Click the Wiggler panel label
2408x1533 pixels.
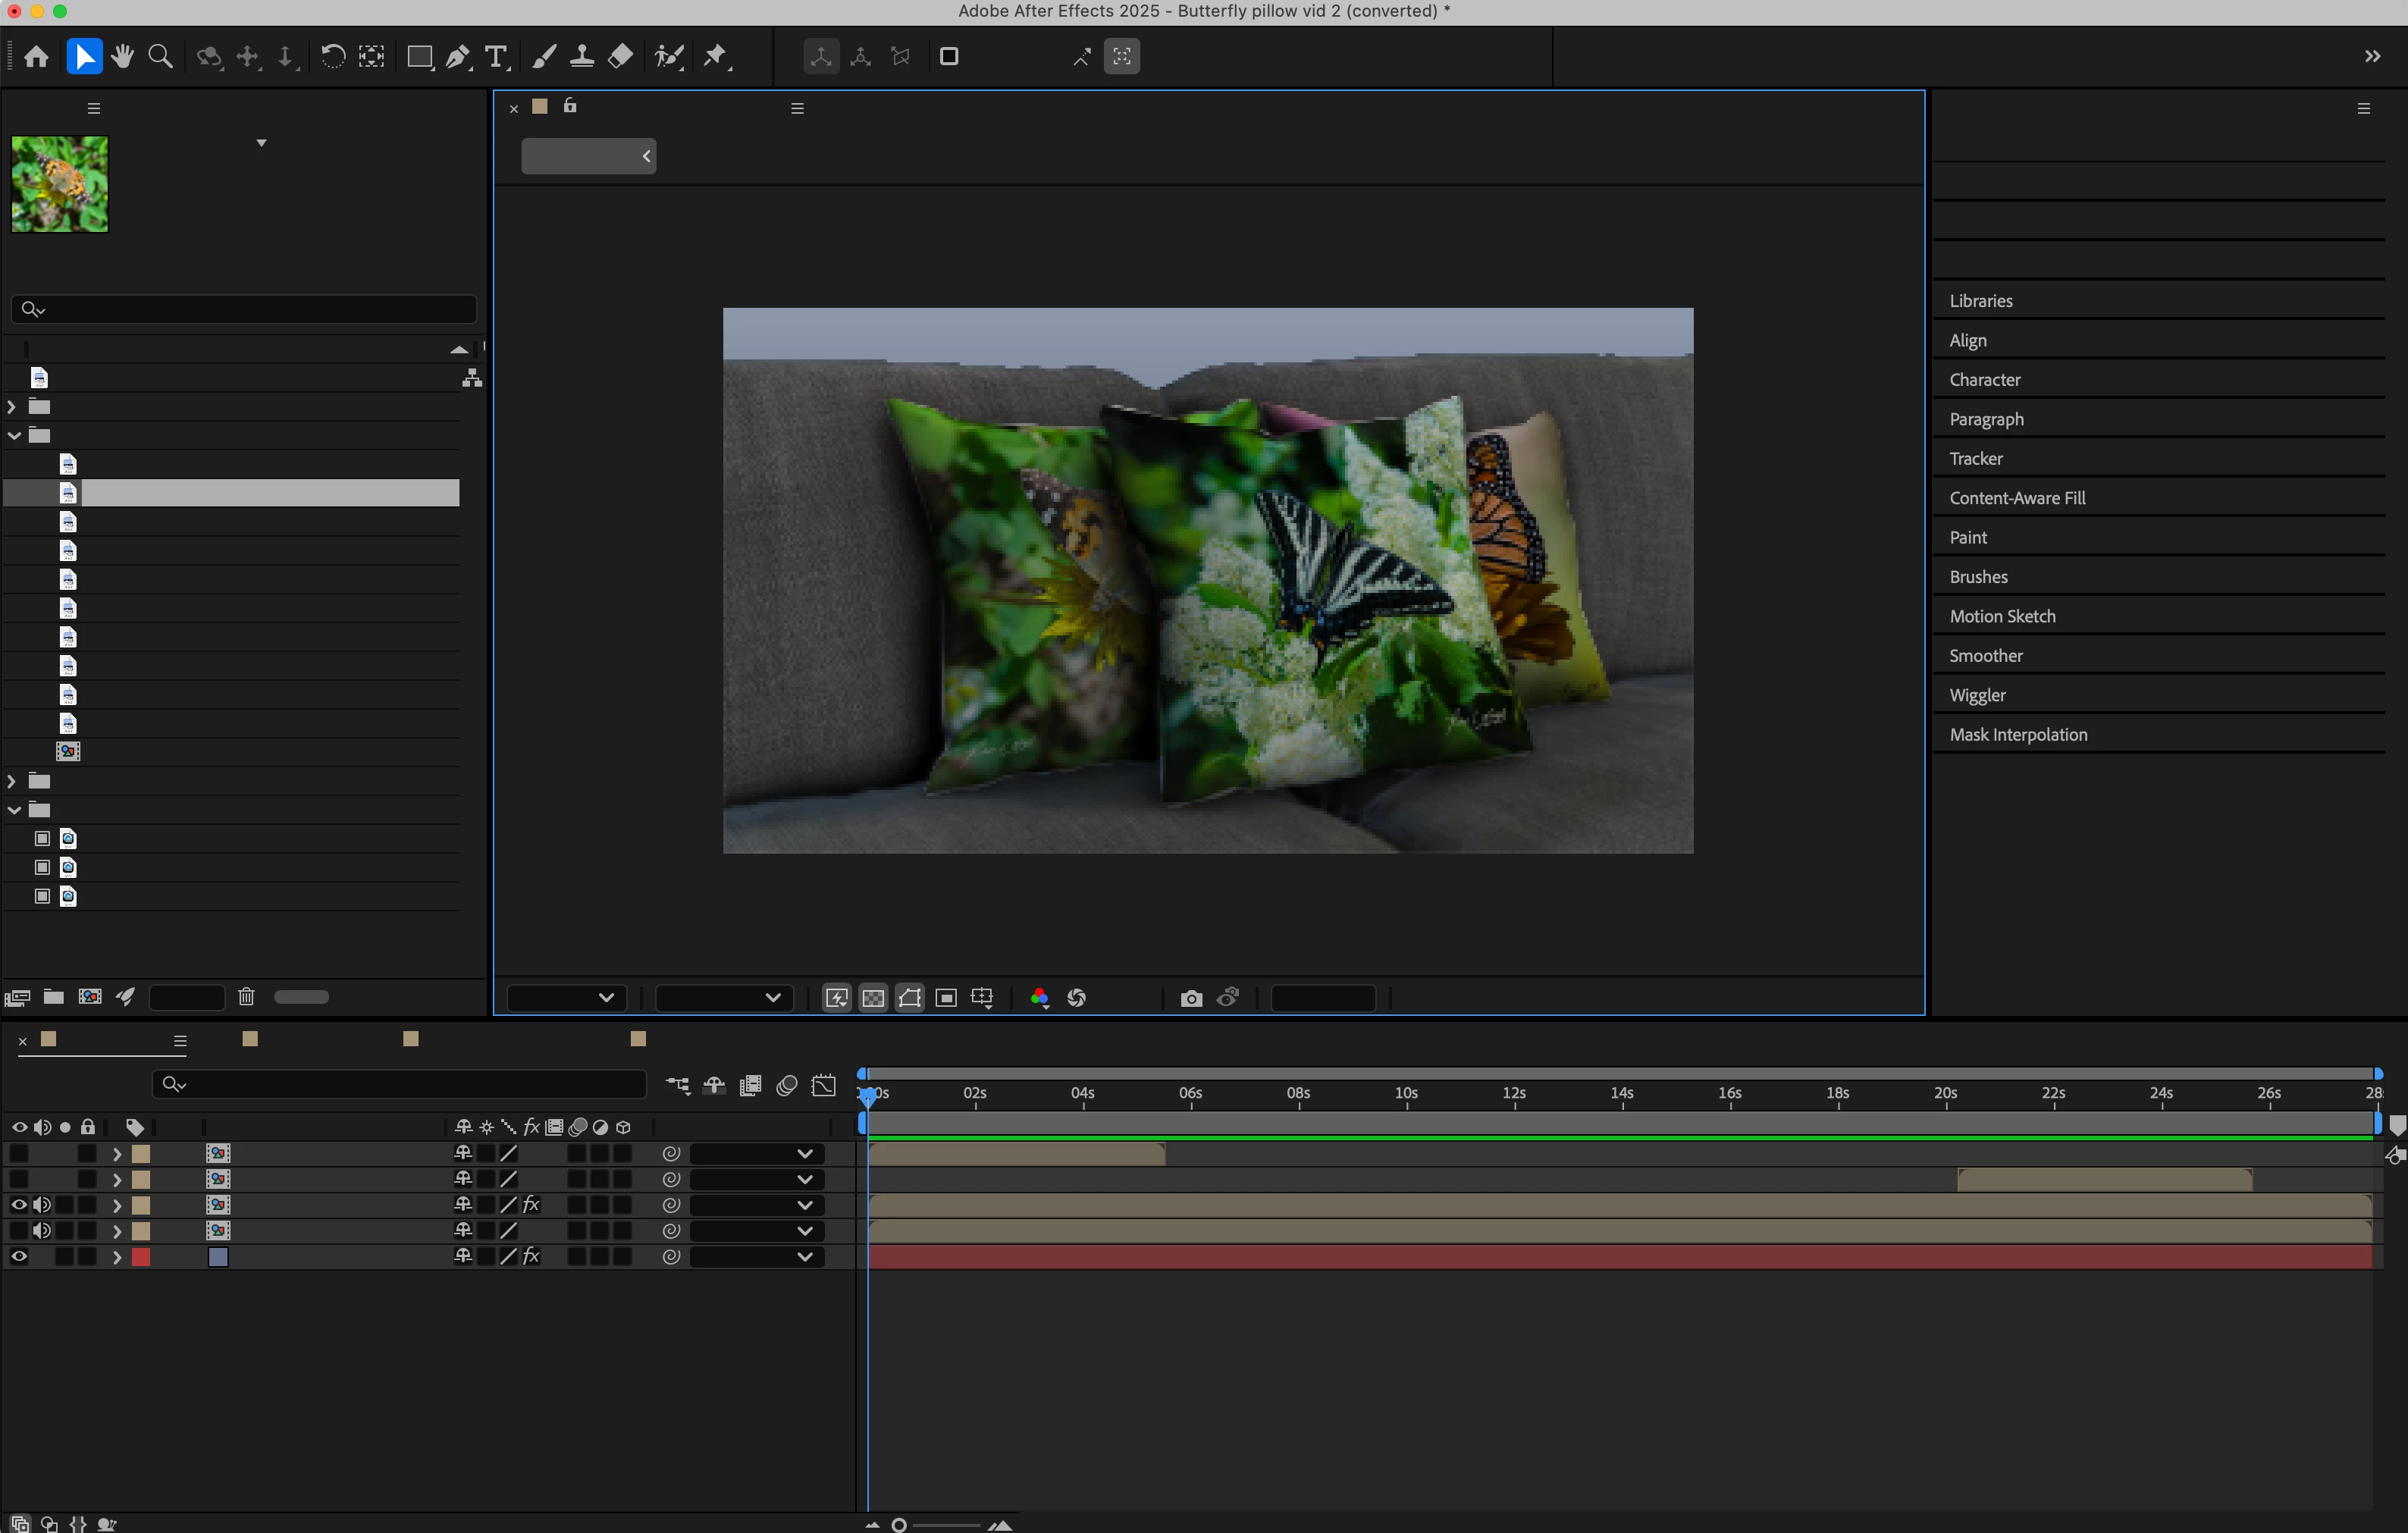pos(1976,695)
